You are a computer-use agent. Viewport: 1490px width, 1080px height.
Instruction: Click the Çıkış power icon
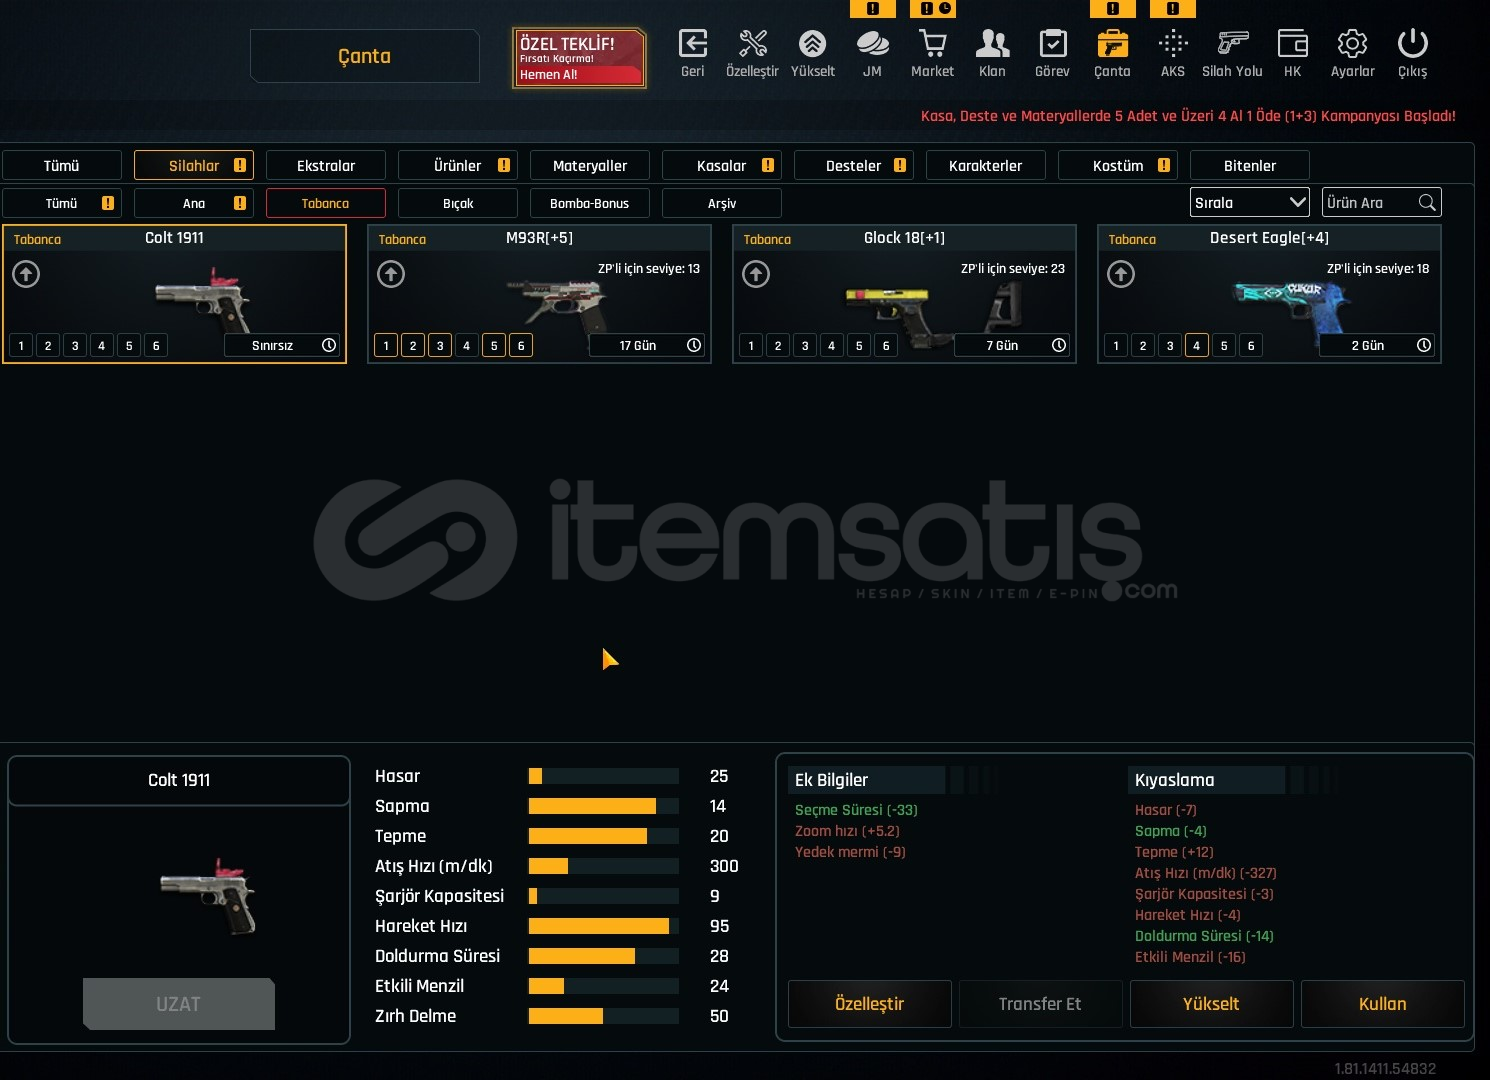1412,45
